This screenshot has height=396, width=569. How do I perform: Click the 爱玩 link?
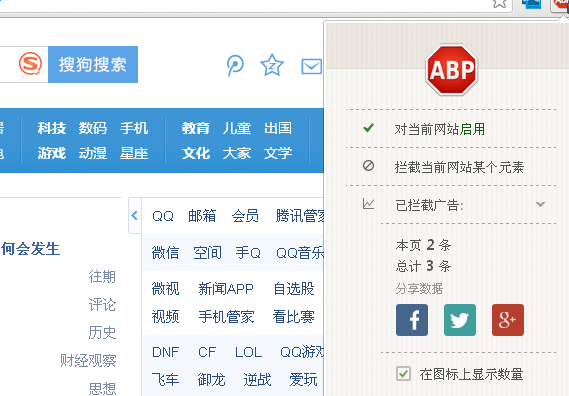tap(303, 380)
